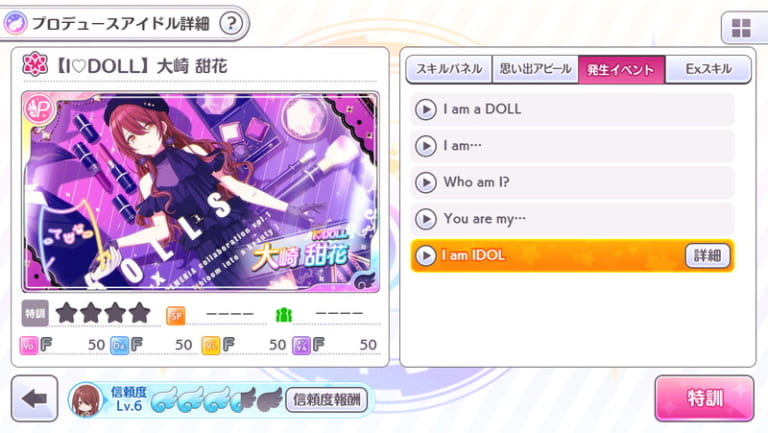
Task: Click the Vocal stat icon
Action: tap(28, 345)
